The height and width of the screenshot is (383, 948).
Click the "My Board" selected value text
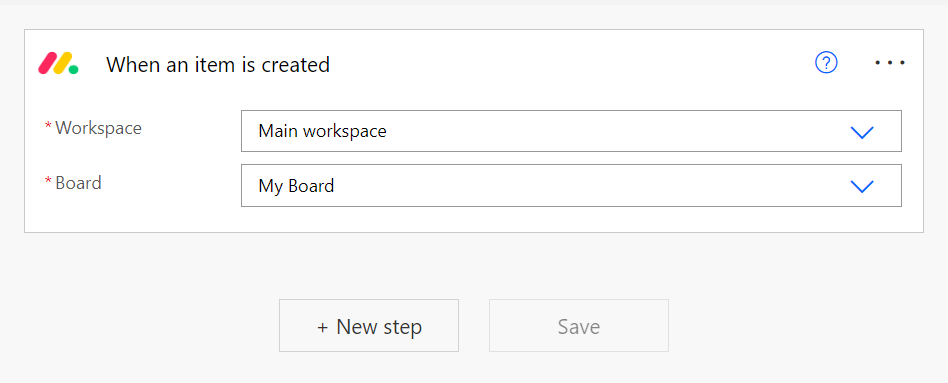coord(296,185)
